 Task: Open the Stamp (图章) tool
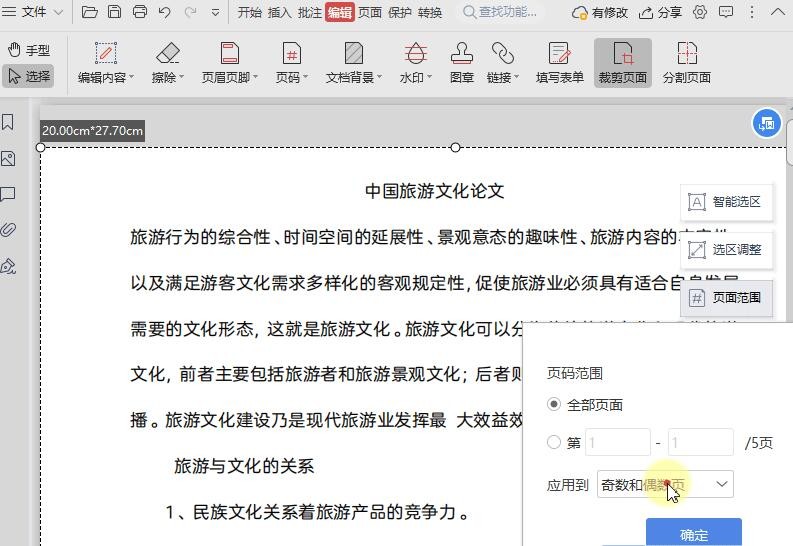pyautogui.click(x=461, y=62)
